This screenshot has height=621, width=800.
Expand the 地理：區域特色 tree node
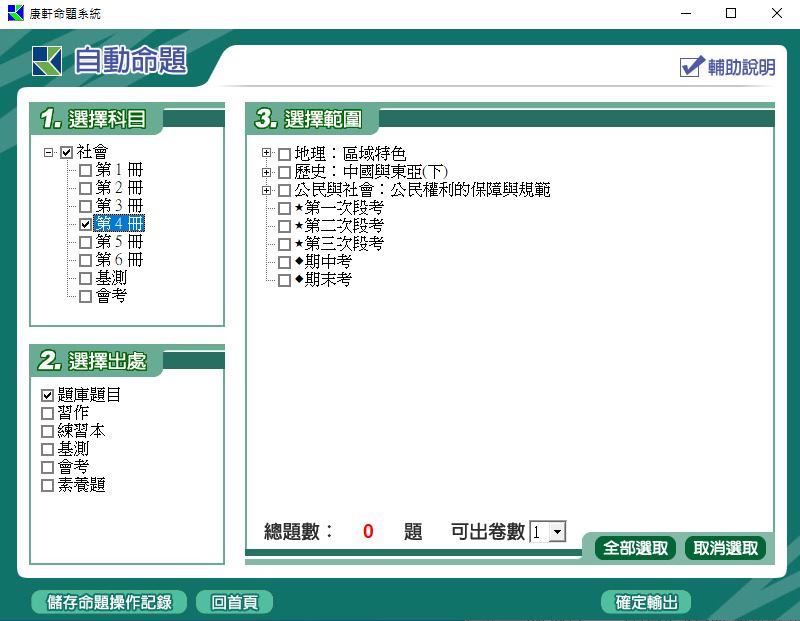click(266, 154)
